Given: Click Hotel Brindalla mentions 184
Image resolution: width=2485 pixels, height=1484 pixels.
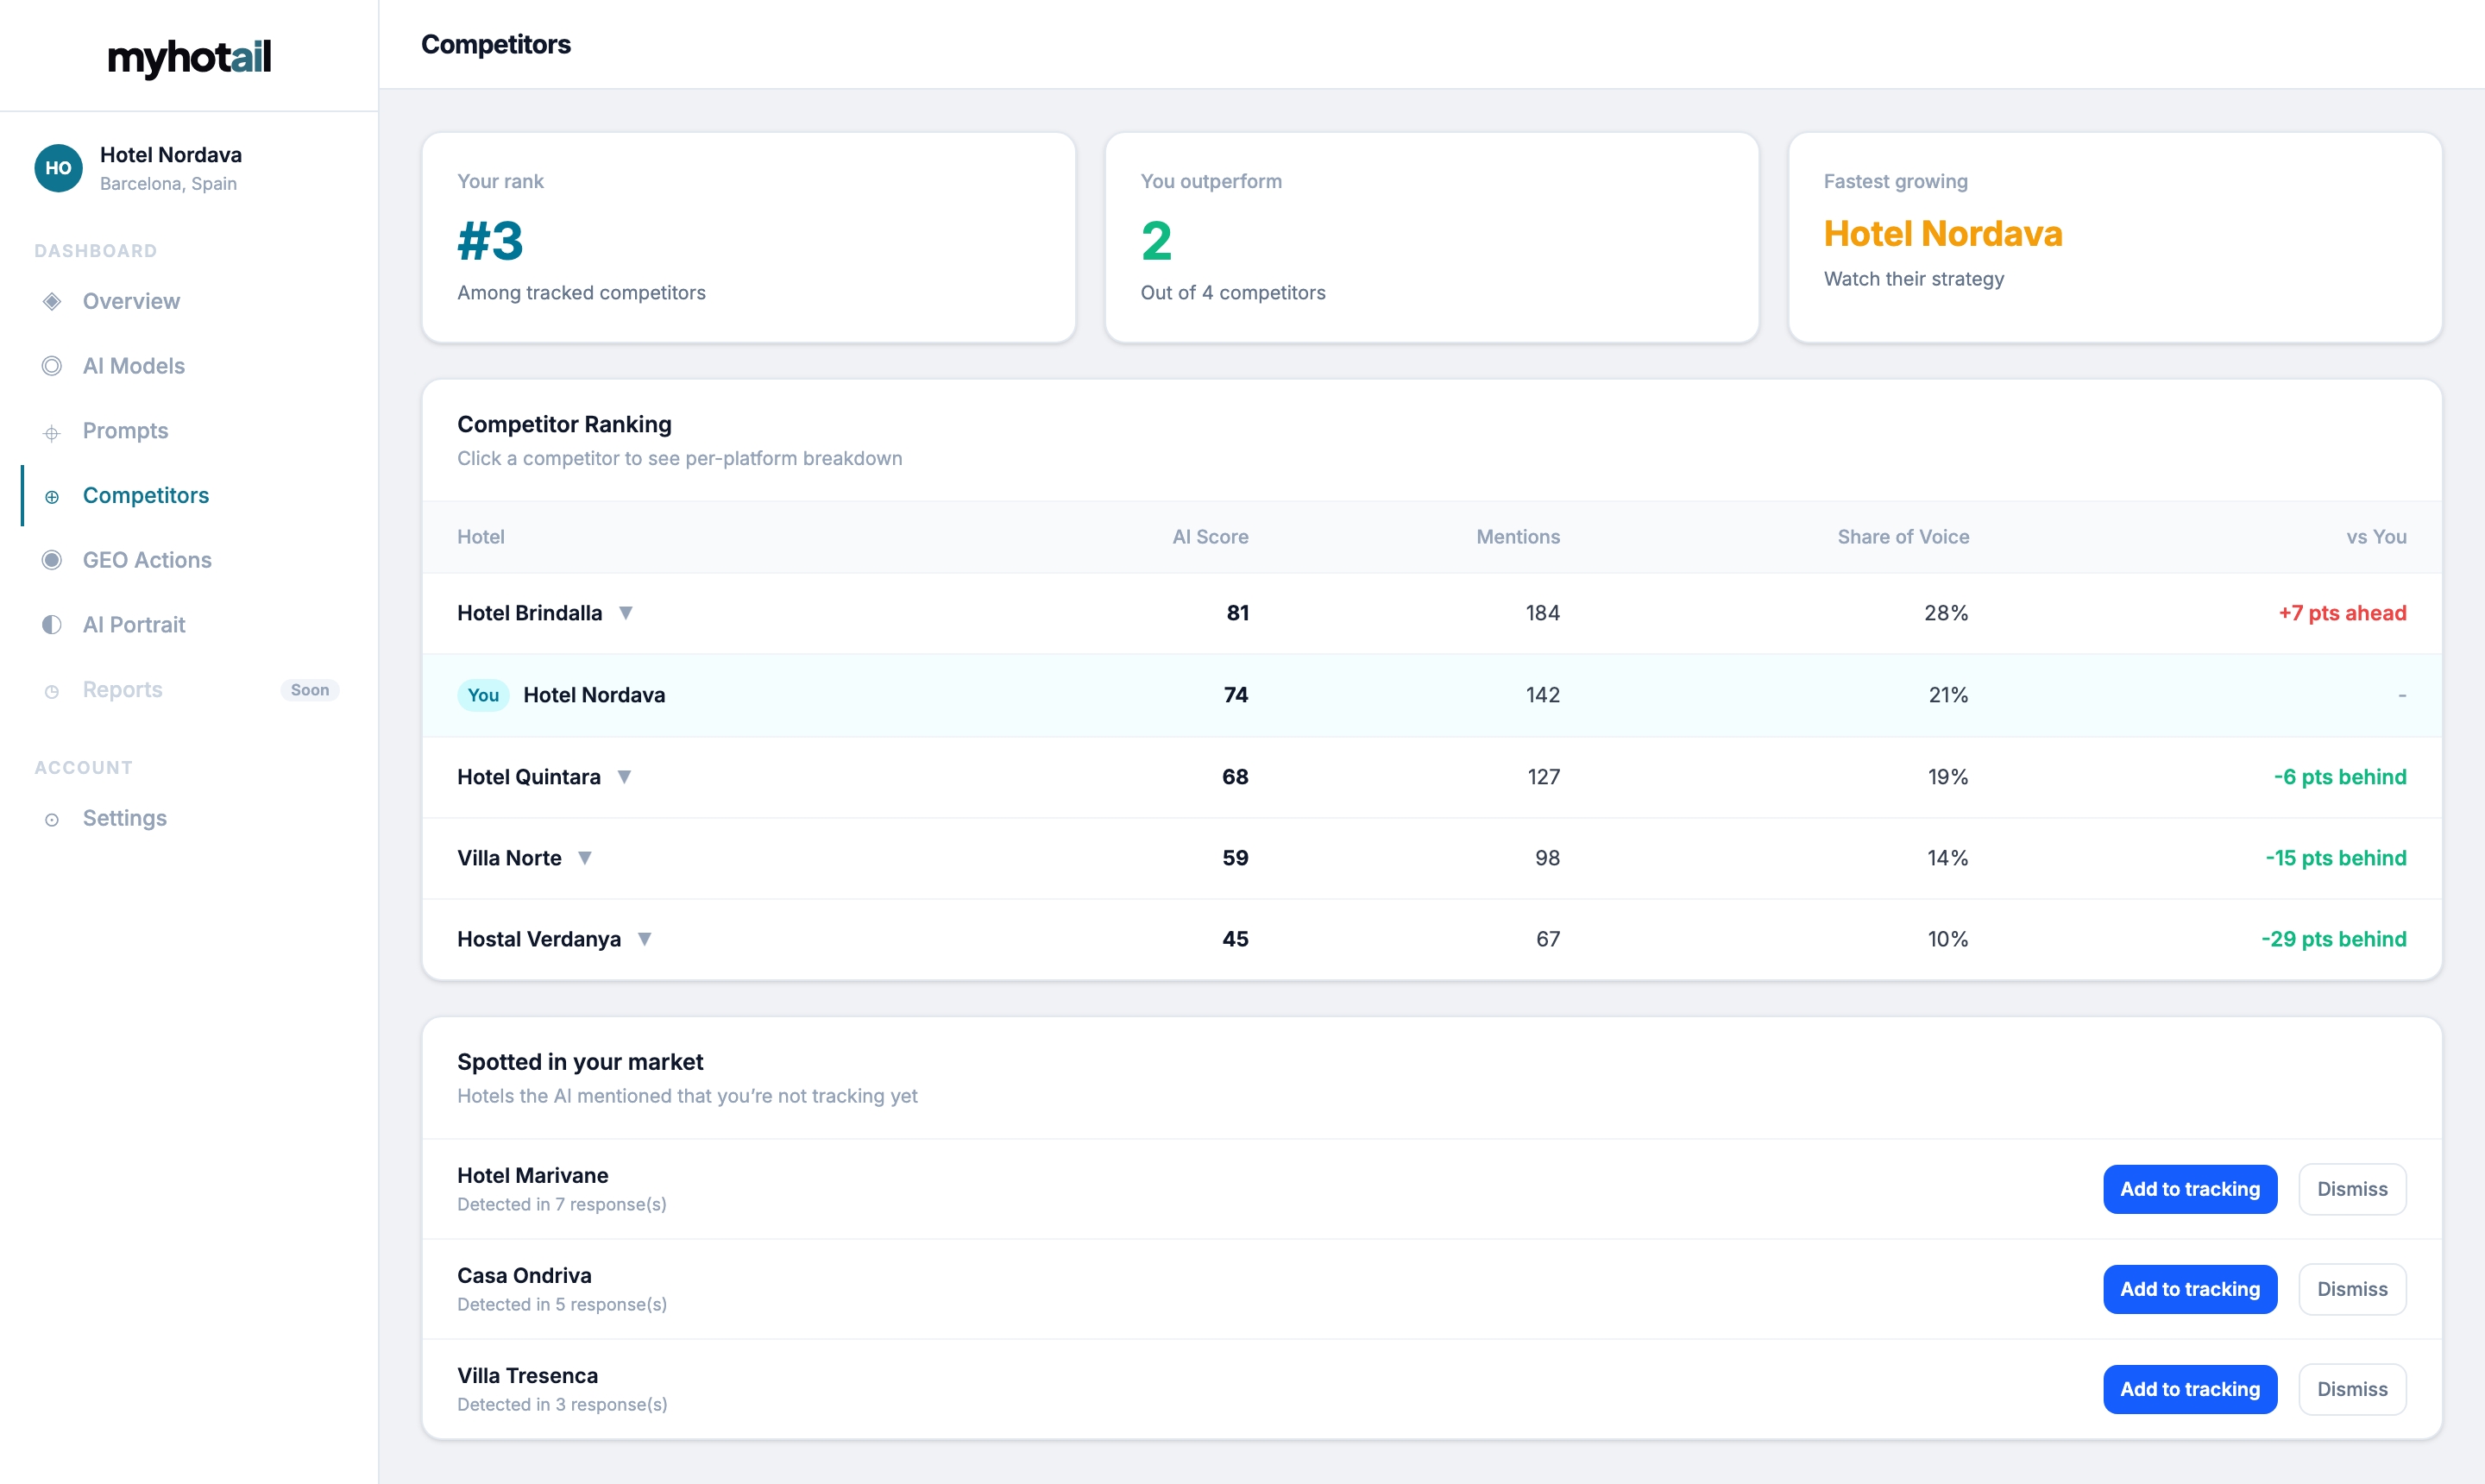Looking at the screenshot, I should pos(1543,613).
